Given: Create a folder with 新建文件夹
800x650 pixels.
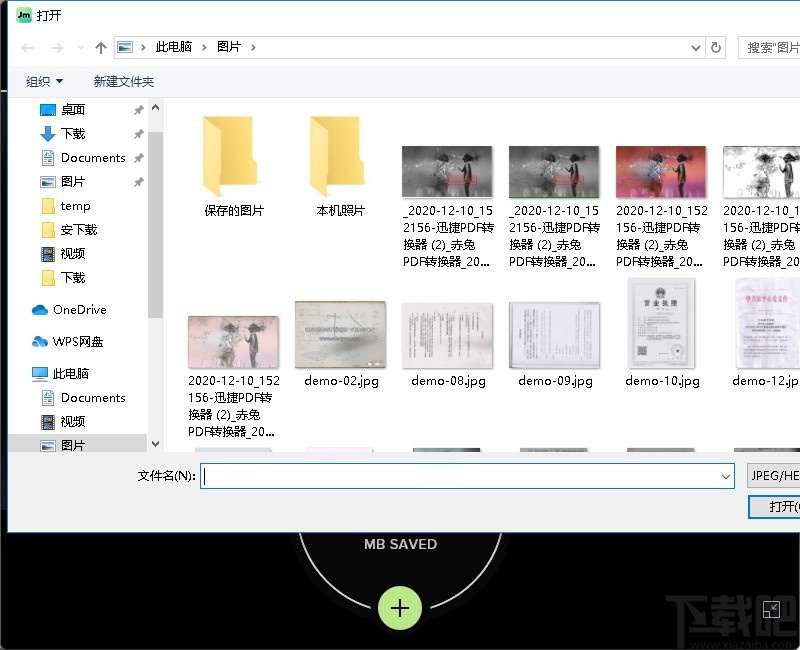Looking at the screenshot, I should coord(123,81).
